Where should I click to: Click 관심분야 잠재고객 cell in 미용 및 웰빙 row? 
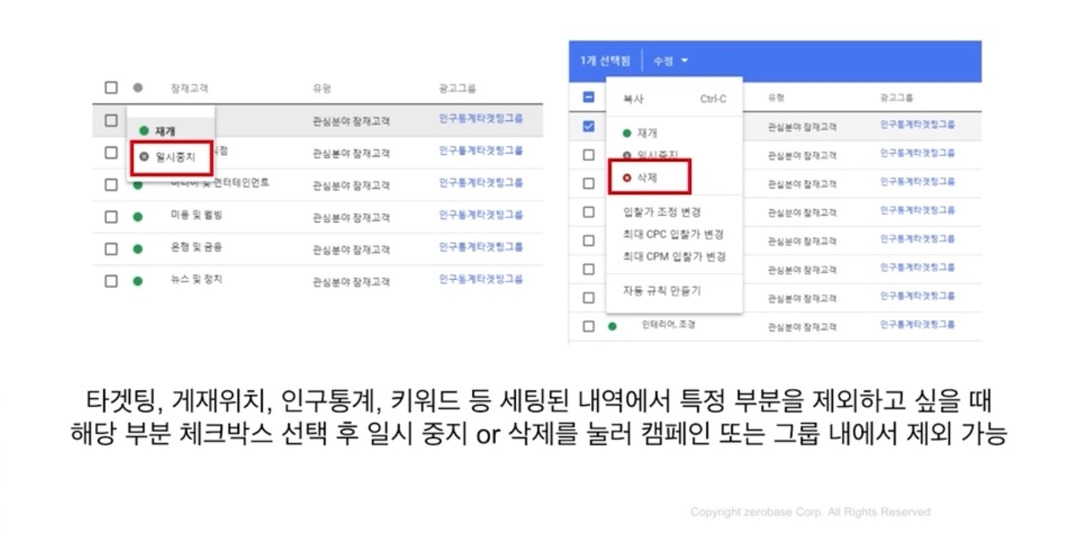coord(351,218)
